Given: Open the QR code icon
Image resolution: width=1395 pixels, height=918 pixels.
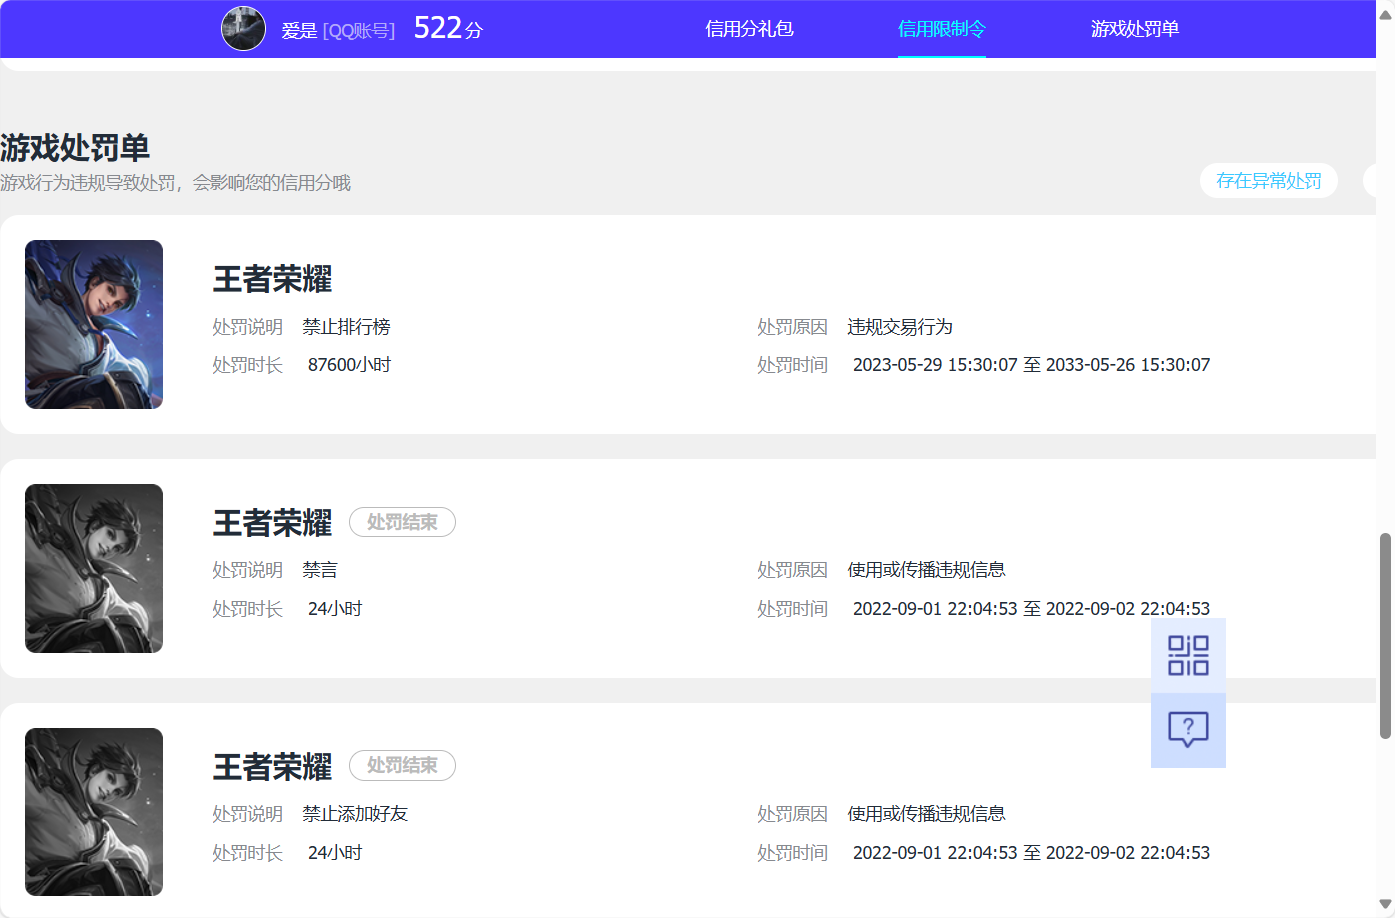Looking at the screenshot, I should click(x=1188, y=655).
